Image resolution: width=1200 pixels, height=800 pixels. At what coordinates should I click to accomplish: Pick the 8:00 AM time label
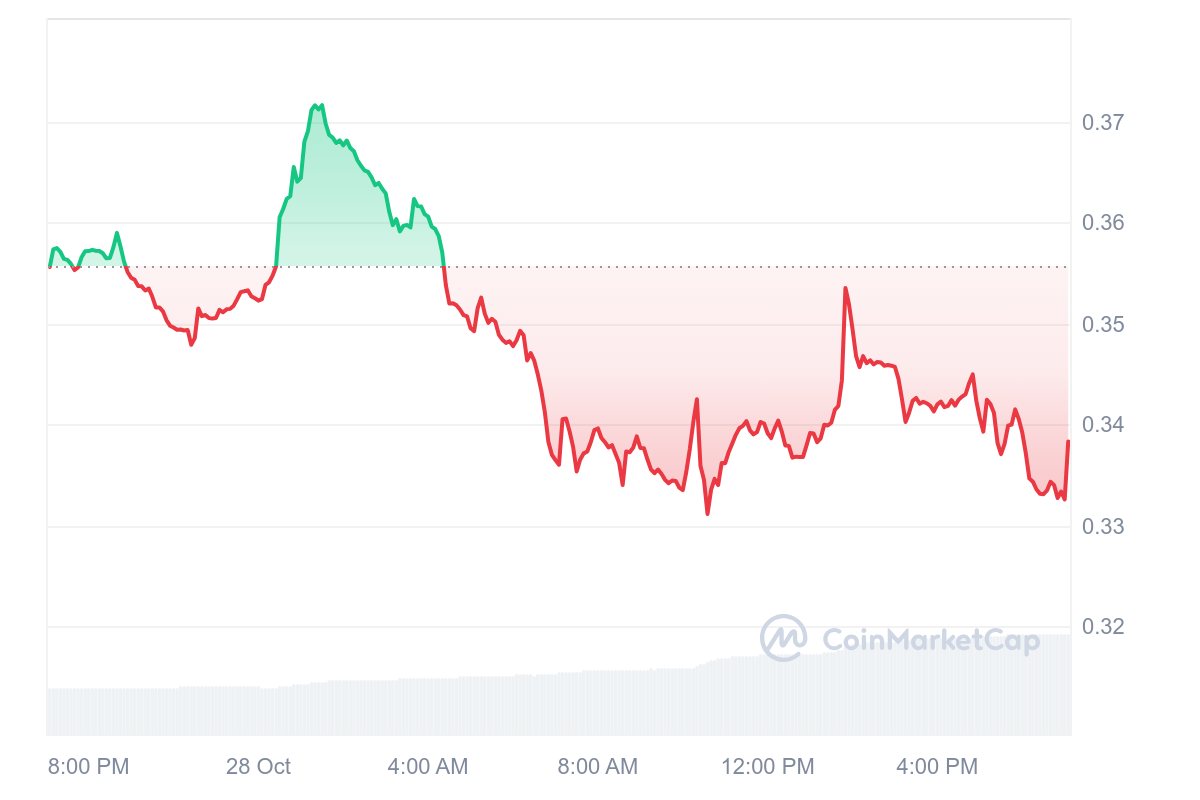(x=597, y=767)
